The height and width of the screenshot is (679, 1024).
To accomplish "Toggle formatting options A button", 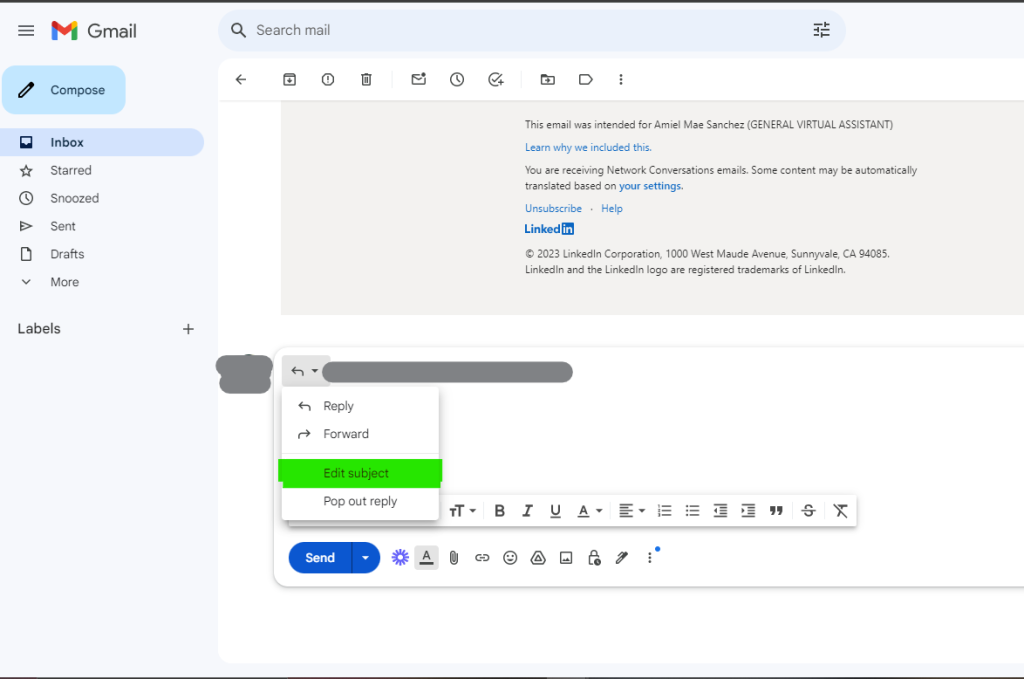I will pos(426,558).
